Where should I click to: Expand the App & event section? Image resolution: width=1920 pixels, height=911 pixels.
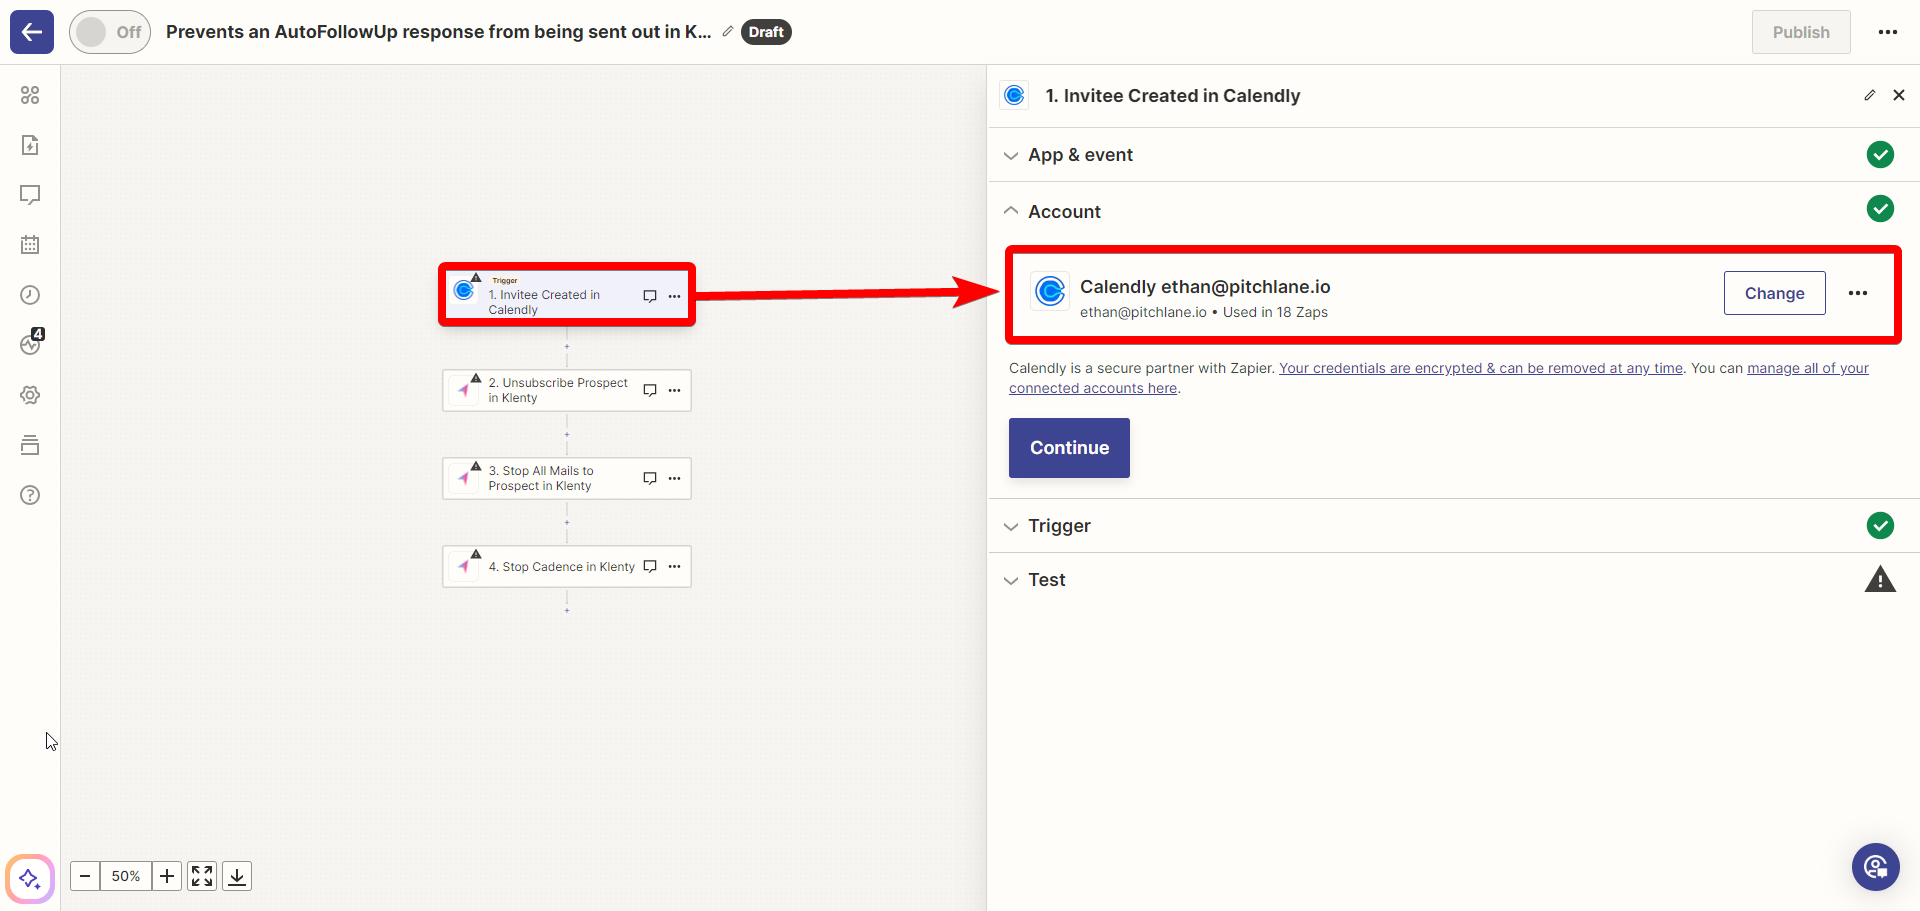tap(1454, 155)
